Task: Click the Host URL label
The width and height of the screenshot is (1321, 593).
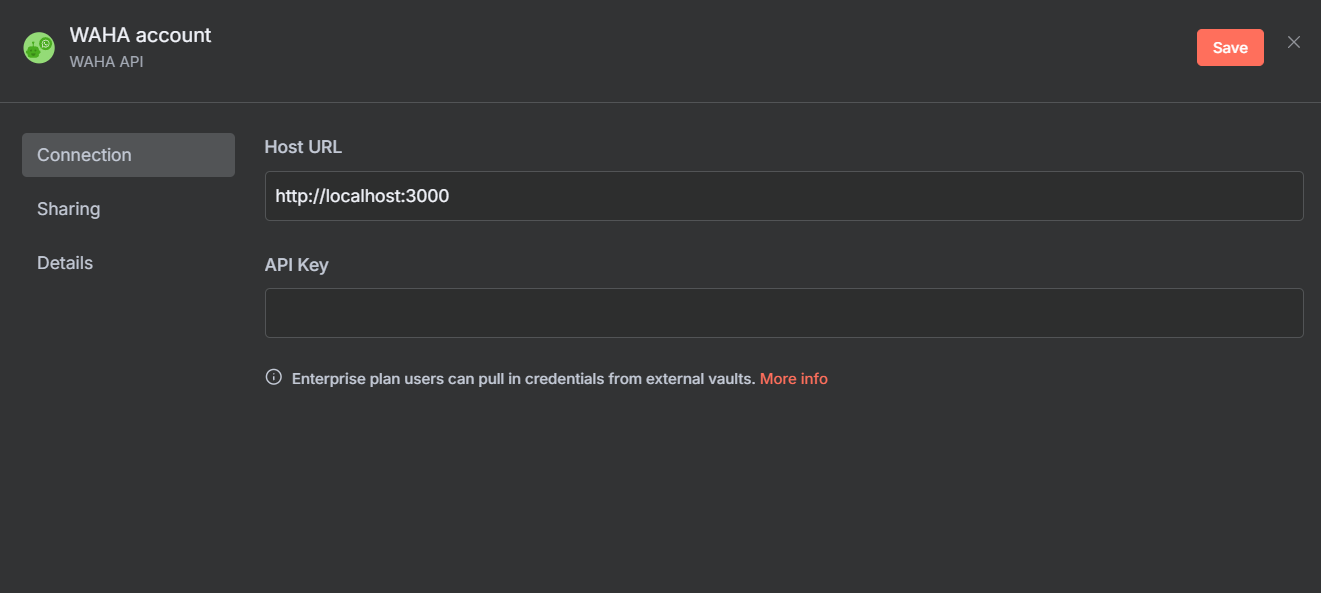Action: [303, 147]
